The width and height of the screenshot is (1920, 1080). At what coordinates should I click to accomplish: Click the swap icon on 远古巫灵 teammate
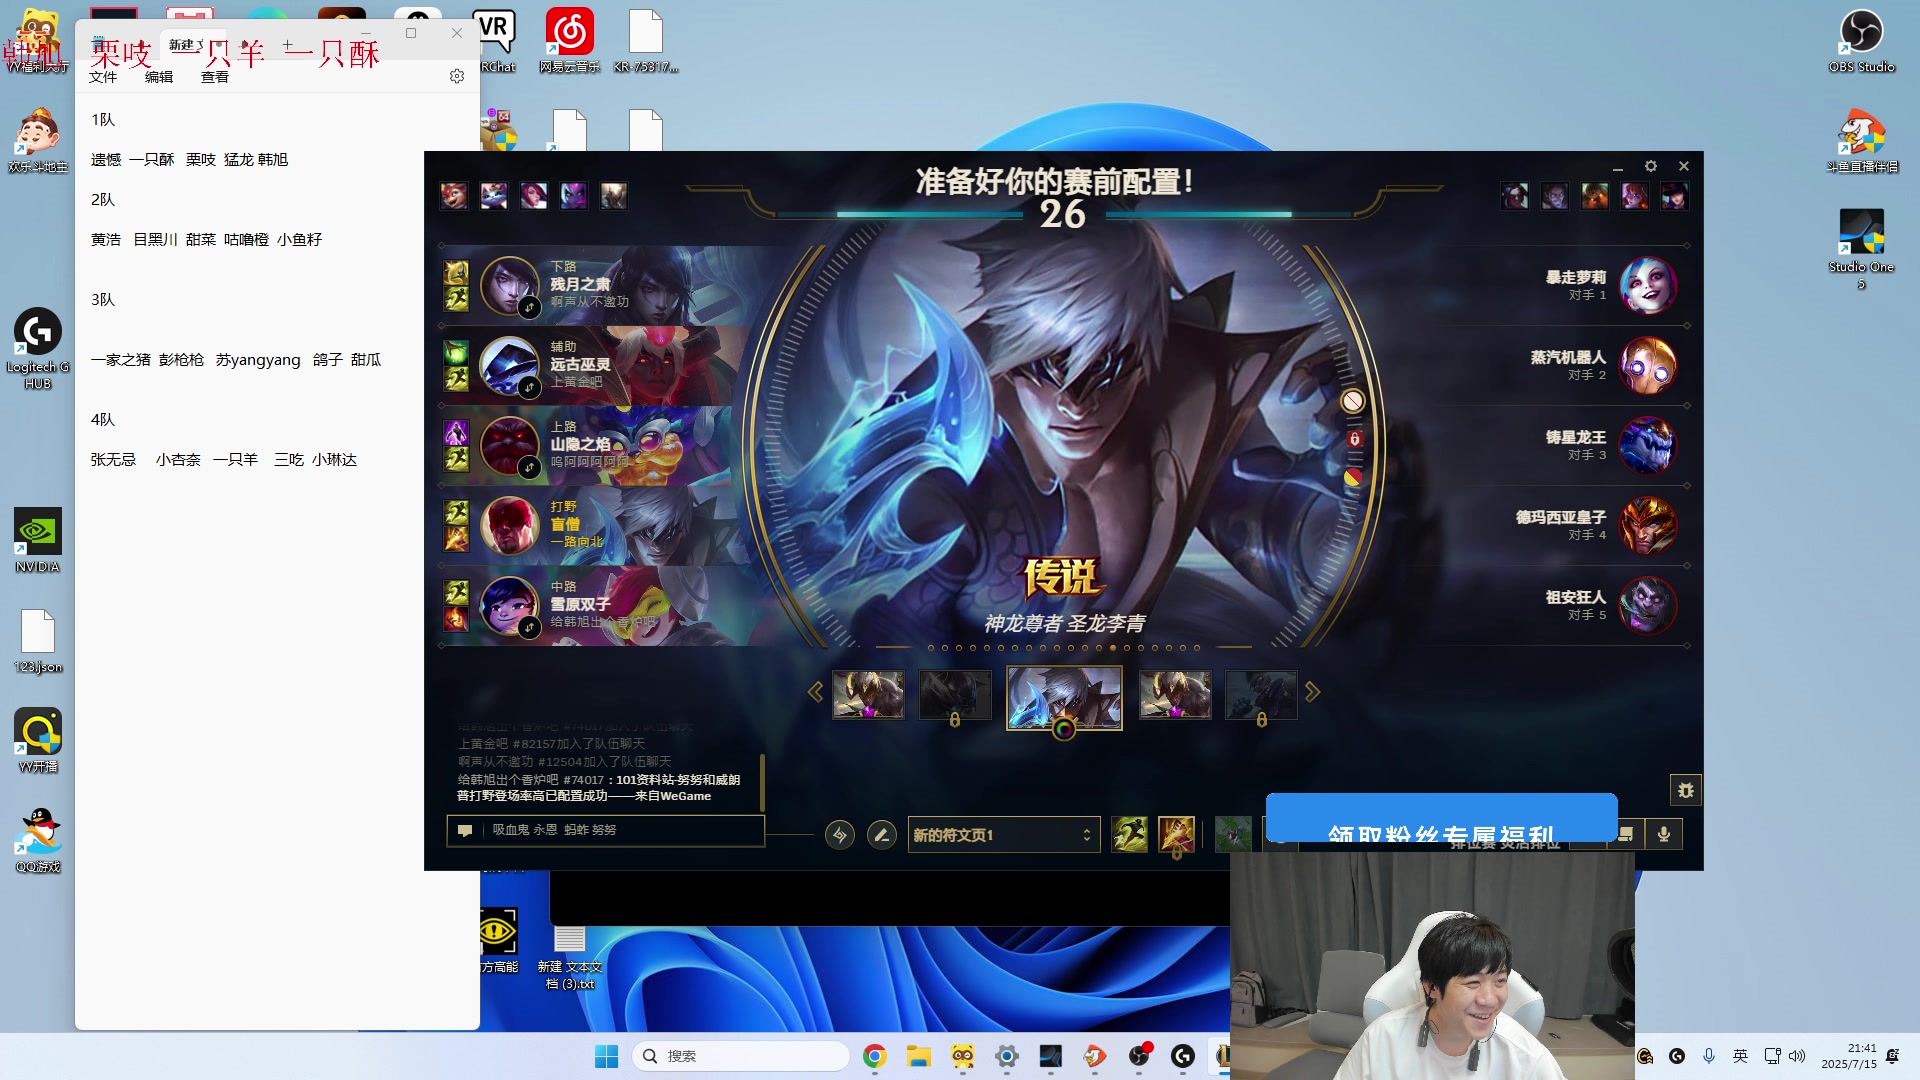click(529, 387)
